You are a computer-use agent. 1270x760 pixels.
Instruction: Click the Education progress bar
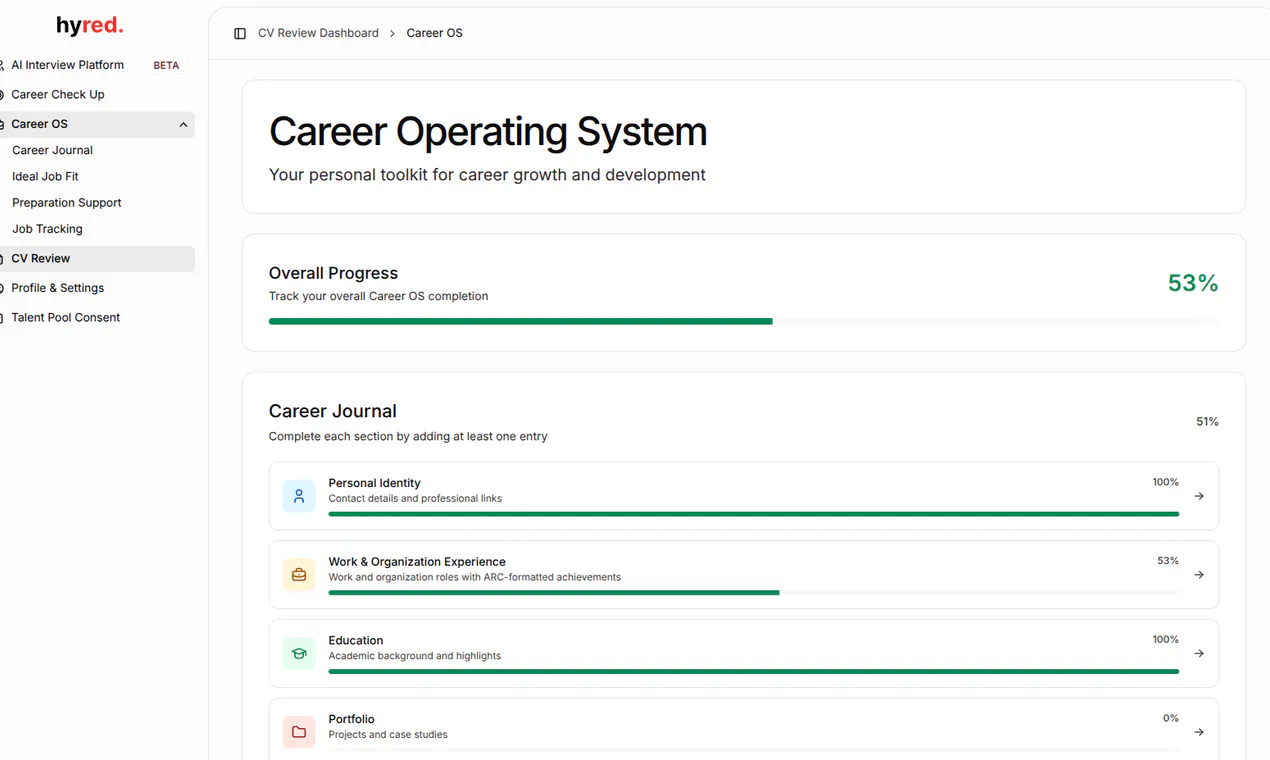click(754, 671)
